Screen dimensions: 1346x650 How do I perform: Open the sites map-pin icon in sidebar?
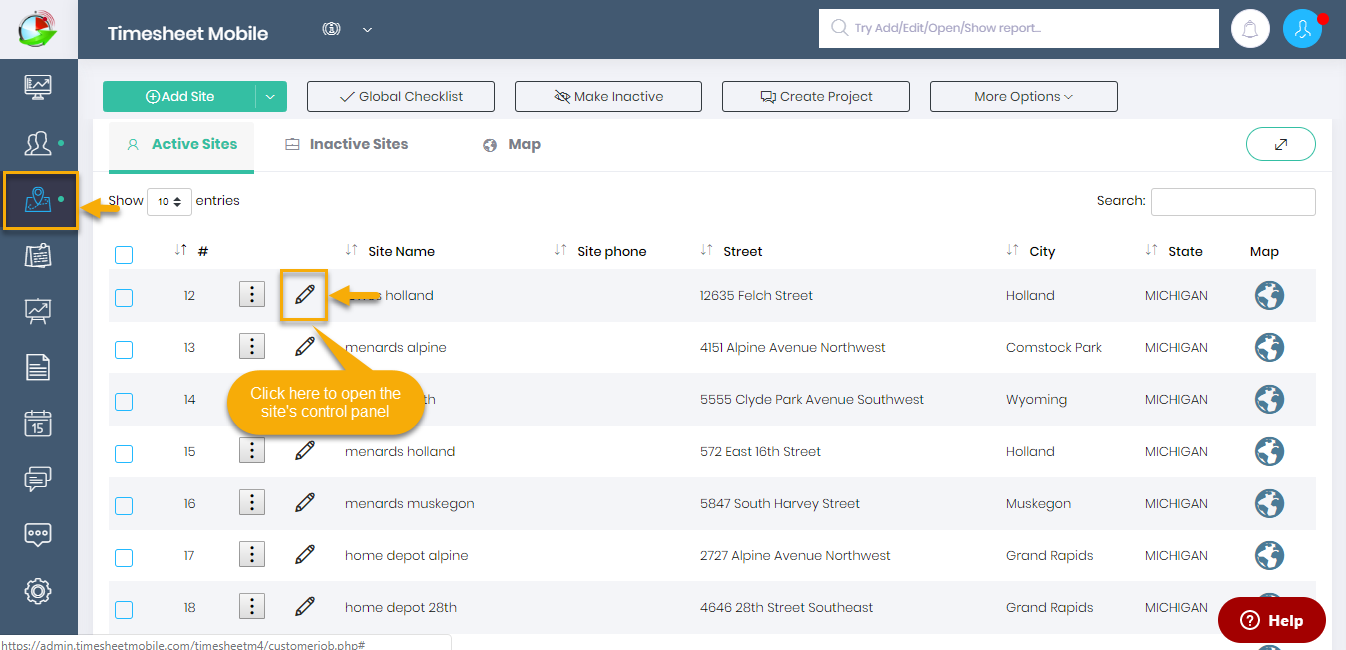(38, 200)
